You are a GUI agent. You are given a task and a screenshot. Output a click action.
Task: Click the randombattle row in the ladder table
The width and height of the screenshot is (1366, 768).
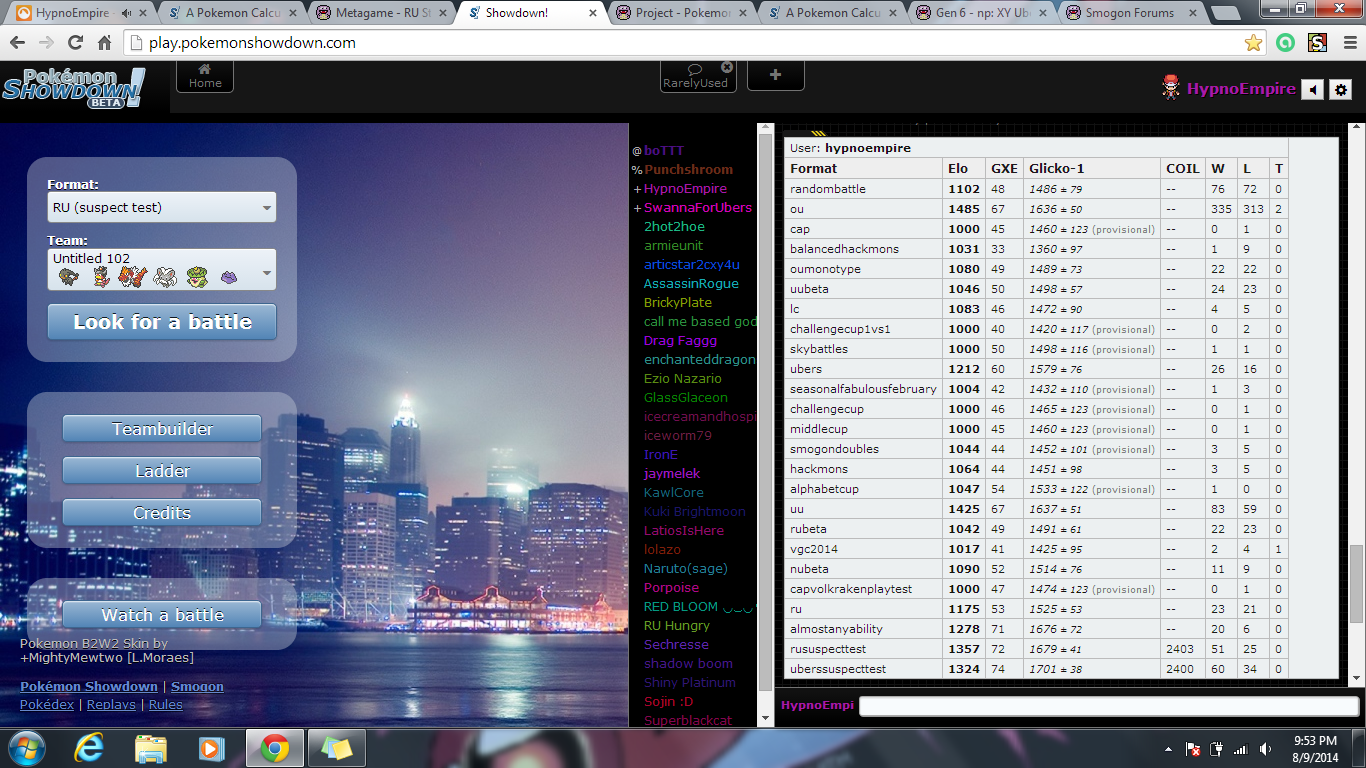pyautogui.click(x=1036, y=189)
